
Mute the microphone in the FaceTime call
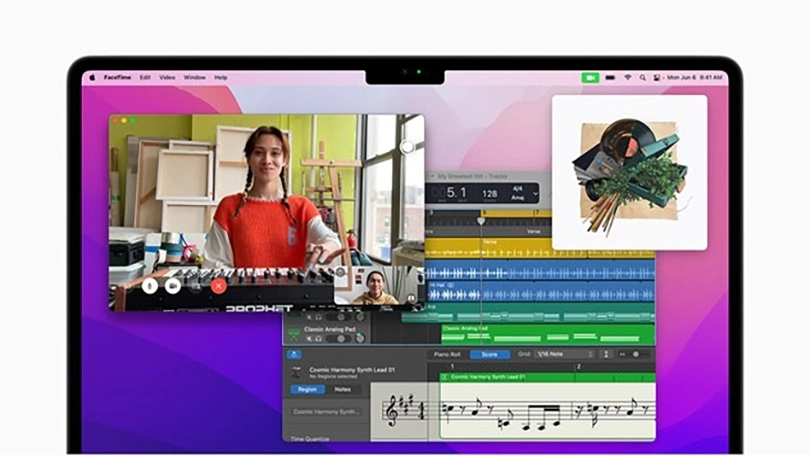pyautogui.click(x=150, y=285)
